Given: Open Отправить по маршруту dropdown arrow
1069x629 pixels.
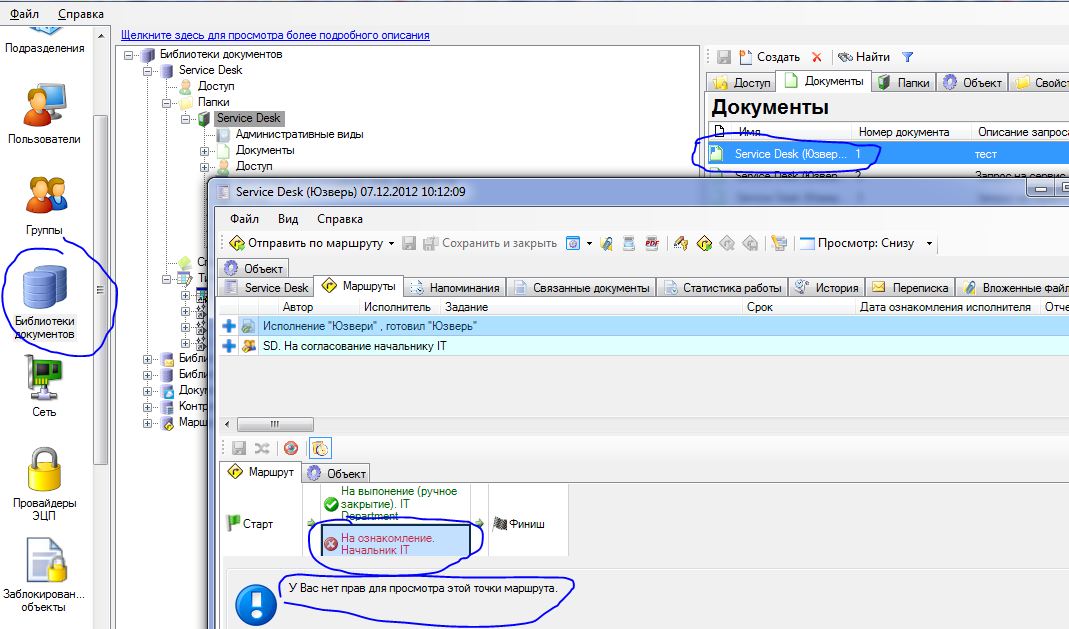Looking at the screenshot, I should (391, 243).
